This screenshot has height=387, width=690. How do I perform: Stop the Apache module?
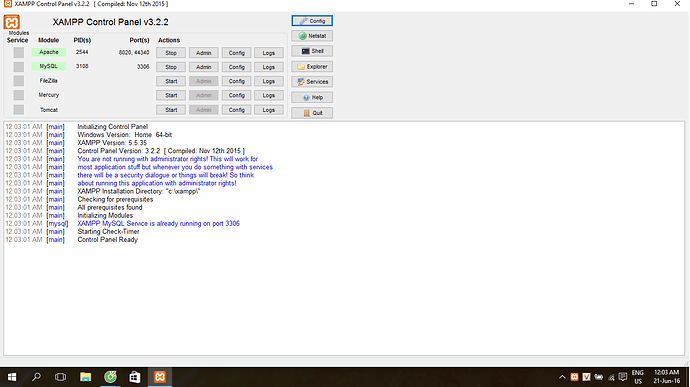click(x=171, y=53)
